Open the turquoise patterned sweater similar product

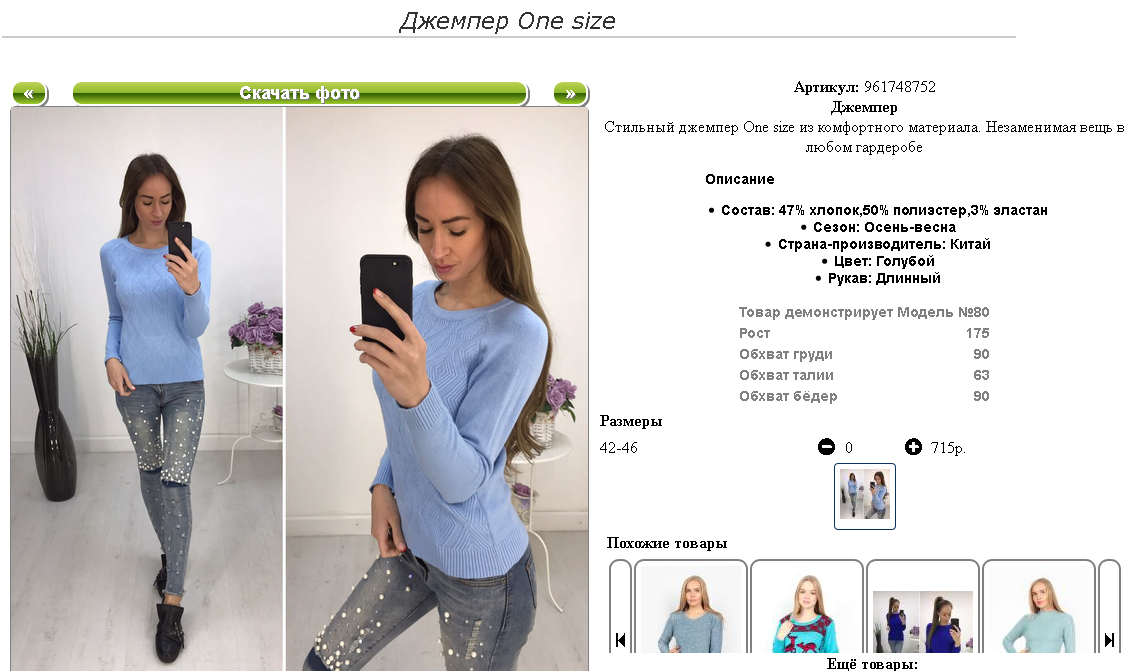pos(806,608)
